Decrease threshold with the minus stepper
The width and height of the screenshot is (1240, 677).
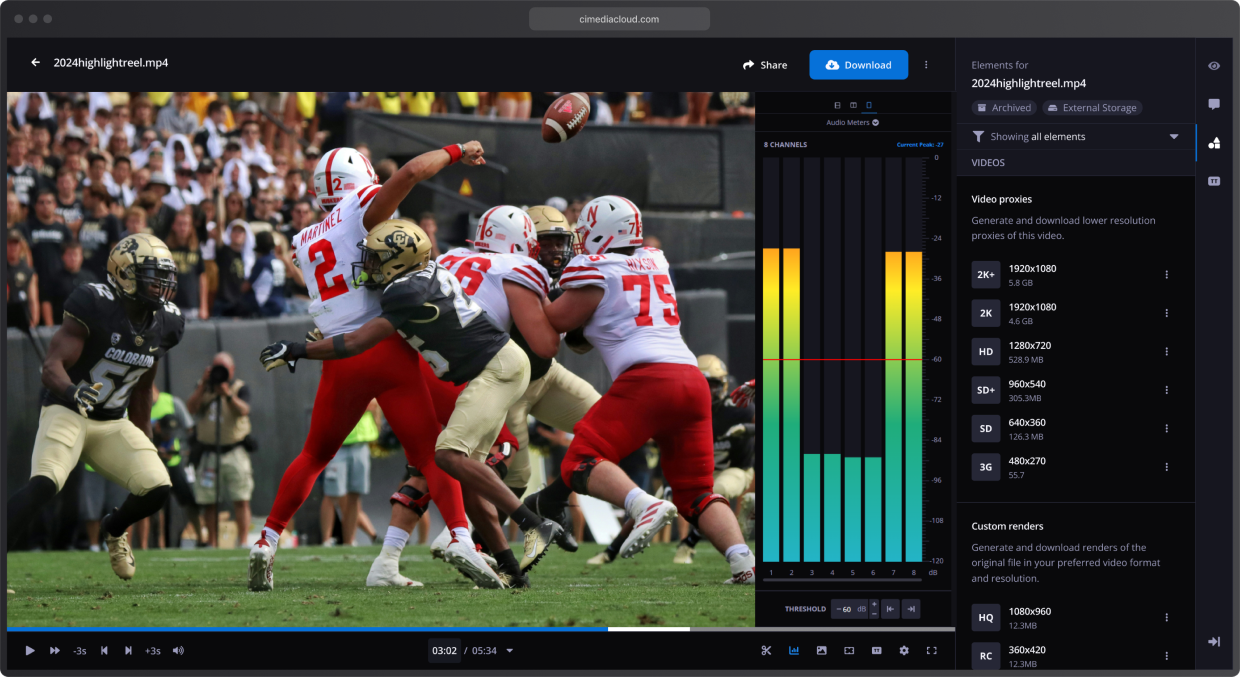(874, 614)
